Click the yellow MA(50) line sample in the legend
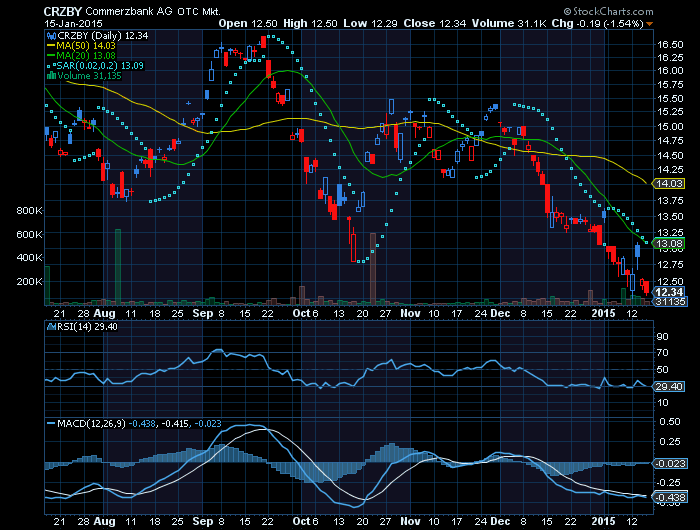The width and height of the screenshot is (700, 530). tap(51, 46)
